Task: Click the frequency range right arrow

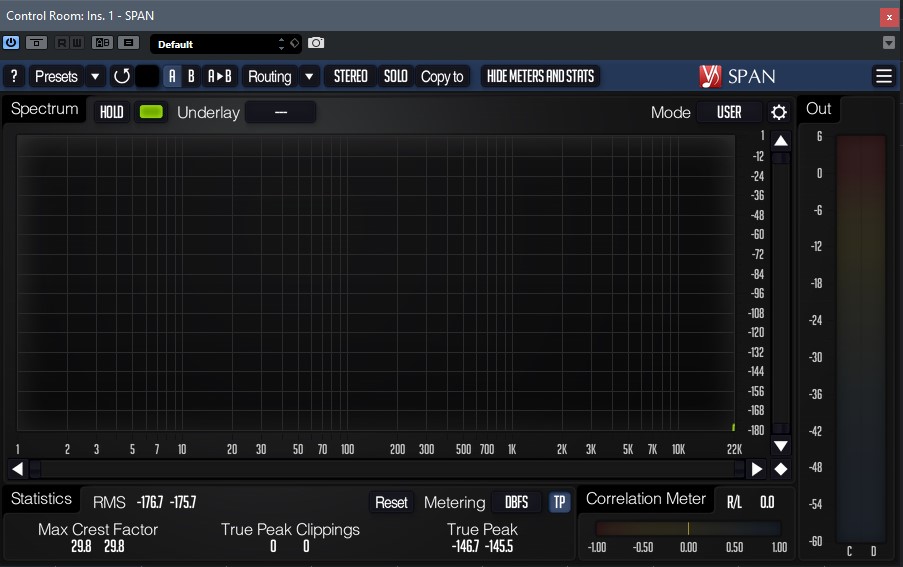Action: tap(757, 469)
